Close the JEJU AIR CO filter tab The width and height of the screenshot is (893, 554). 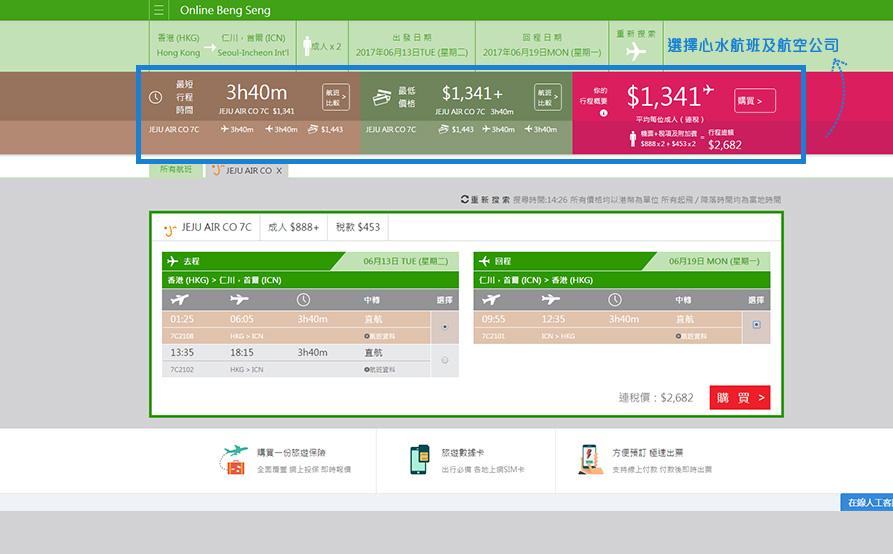pyautogui.click(x=279, y=171)
